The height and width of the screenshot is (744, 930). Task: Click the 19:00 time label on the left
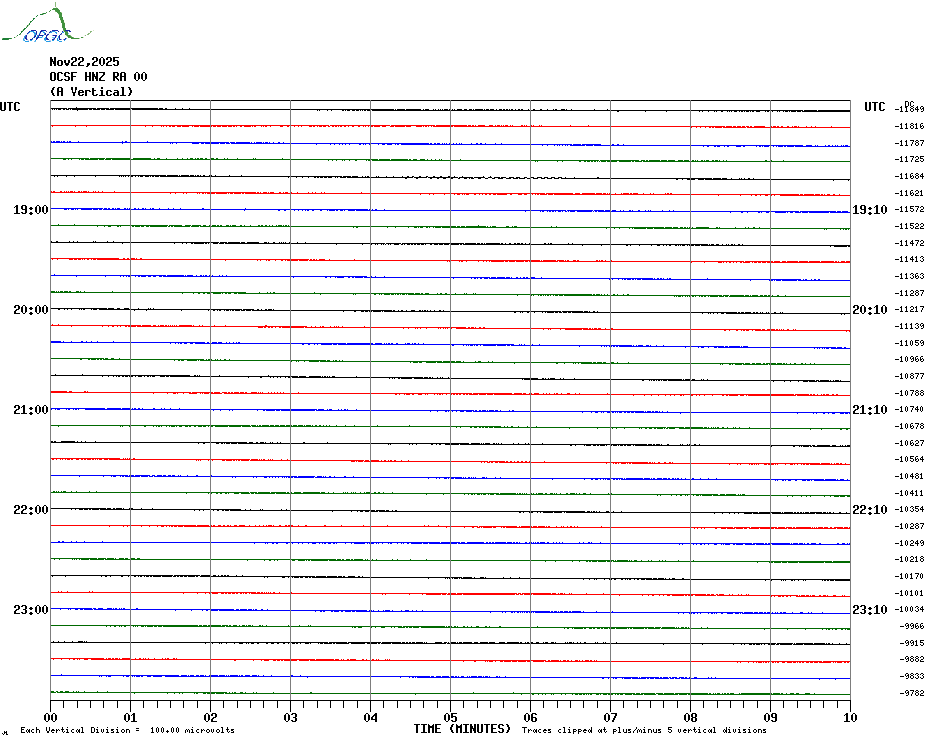coord(30,210)
